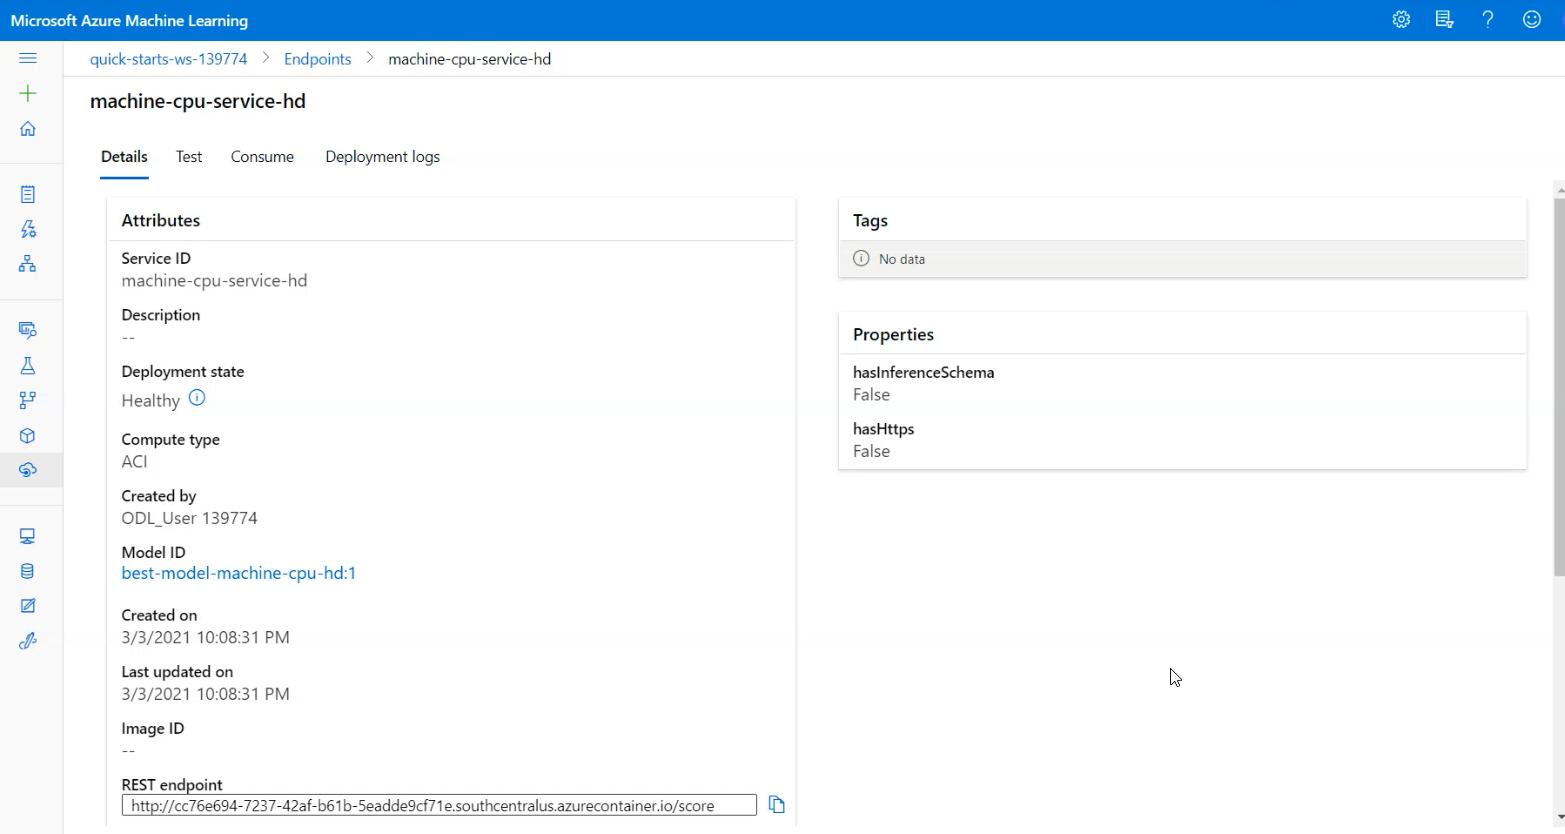This screenshot has width=1565, height=834.
Task: Open Compute from sidebar
Action: click(28, 536)
